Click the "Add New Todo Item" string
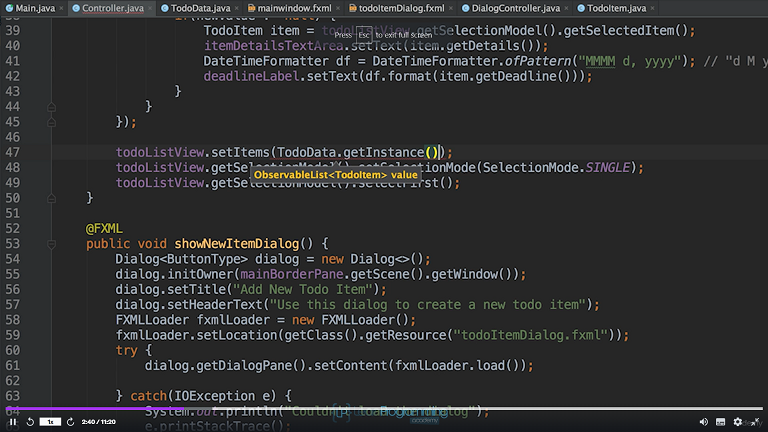Viewport: 768px width, 432px height. 303,289
